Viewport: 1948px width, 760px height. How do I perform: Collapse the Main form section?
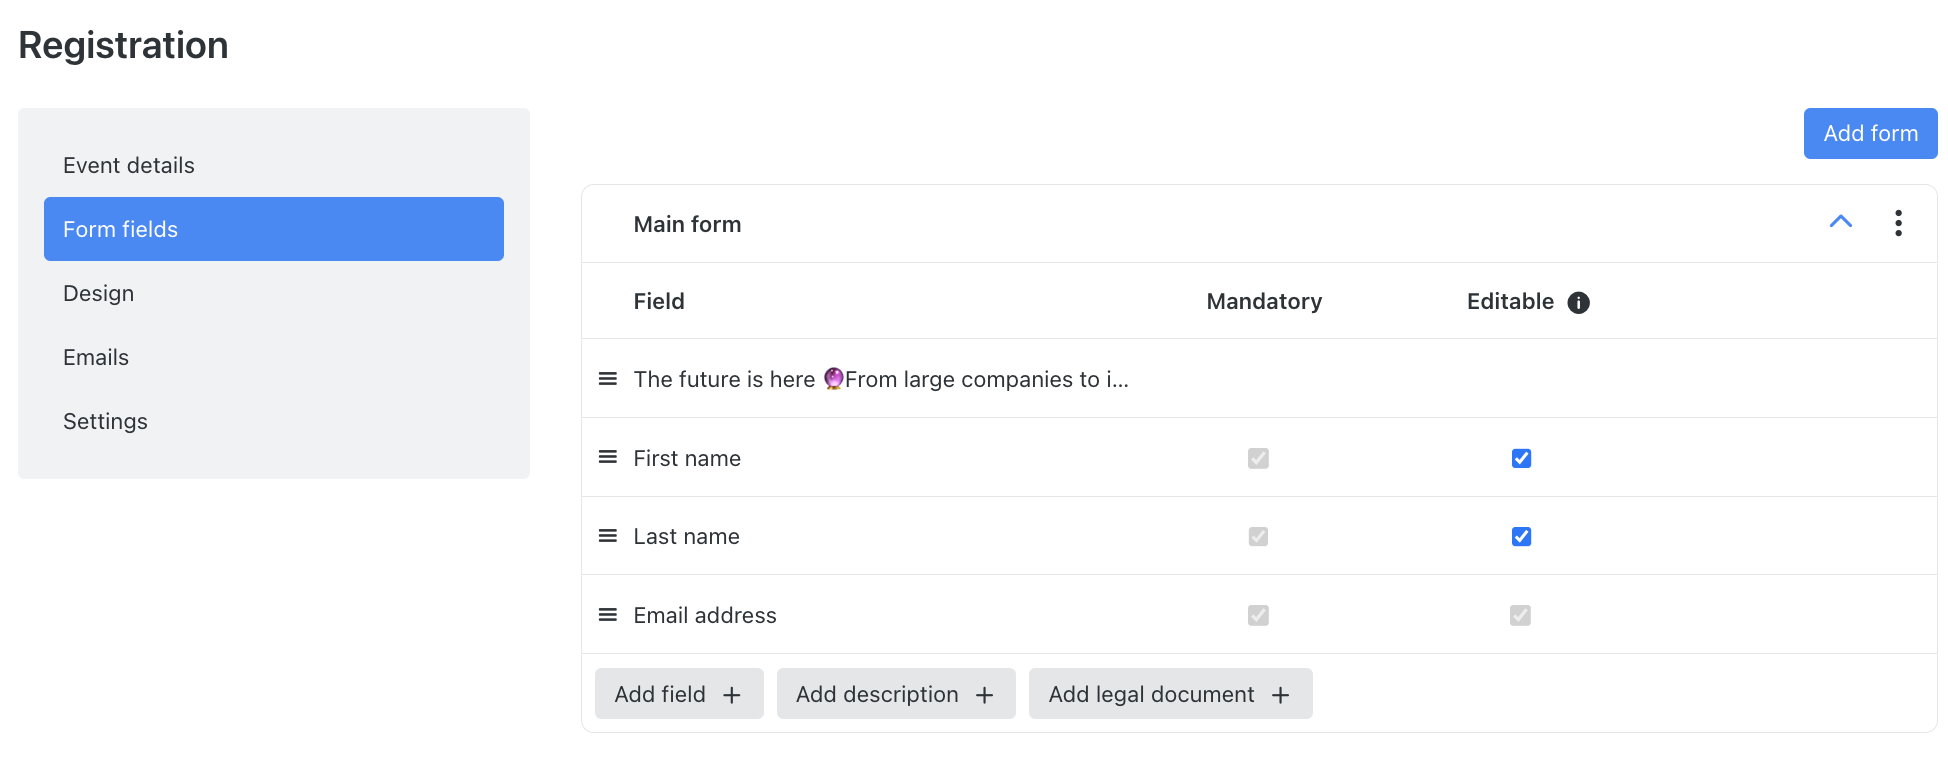pos(1840,222)
